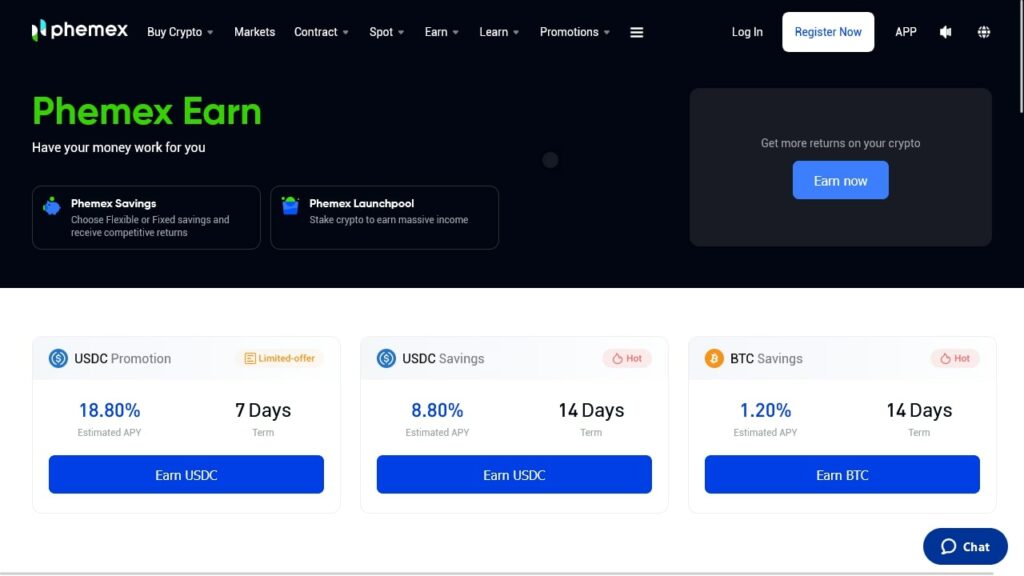Click the announcements megaphone icon
Screen dimensions: 1024x576
pos(945,32)
